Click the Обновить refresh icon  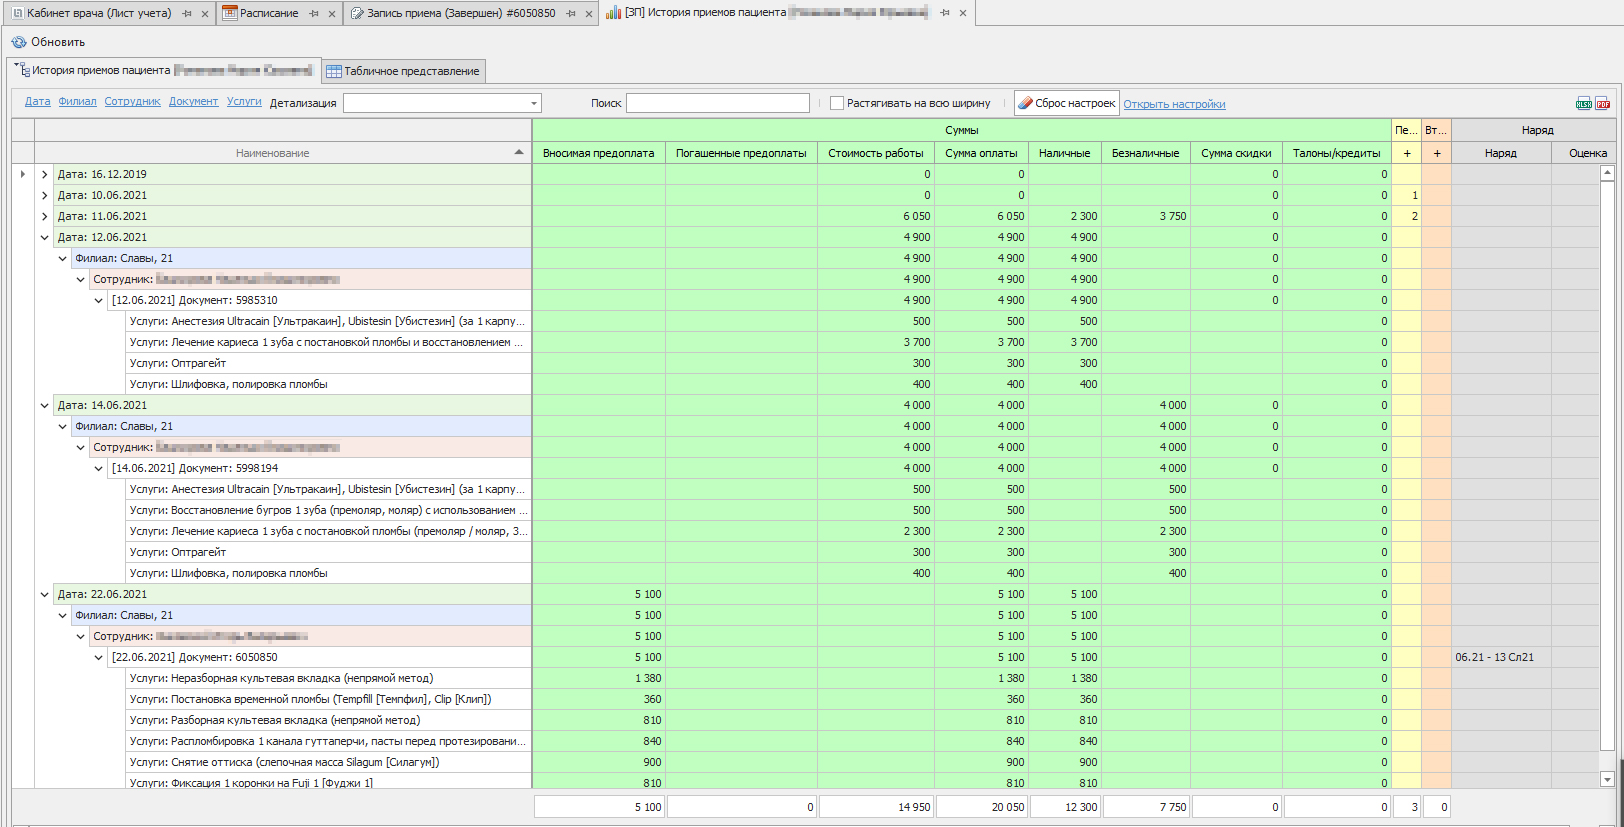tap(18, 42)
